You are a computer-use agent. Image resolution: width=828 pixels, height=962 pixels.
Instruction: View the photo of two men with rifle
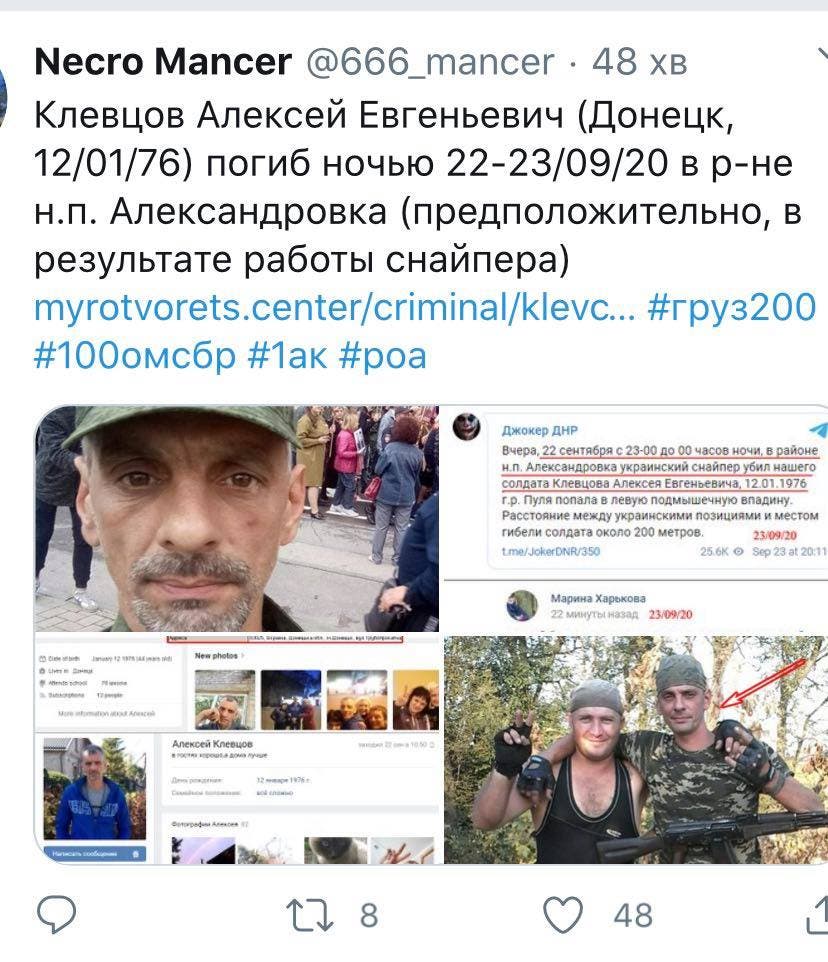coord(635,750)
